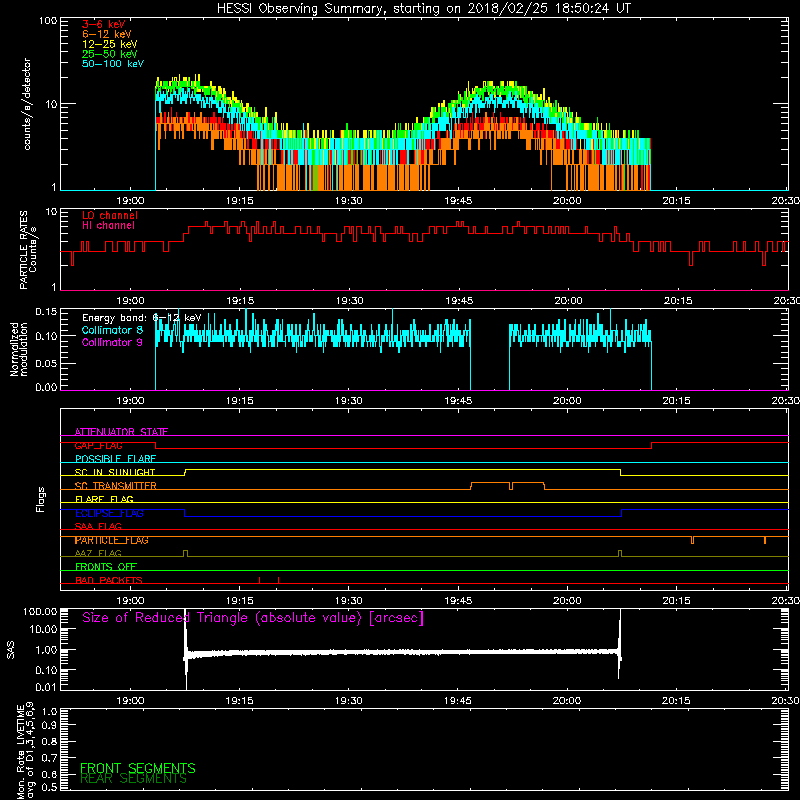The image size is (800, 800).
Task: Click 19:15 tick under the modulation plot
Action: tap(240, 401)
